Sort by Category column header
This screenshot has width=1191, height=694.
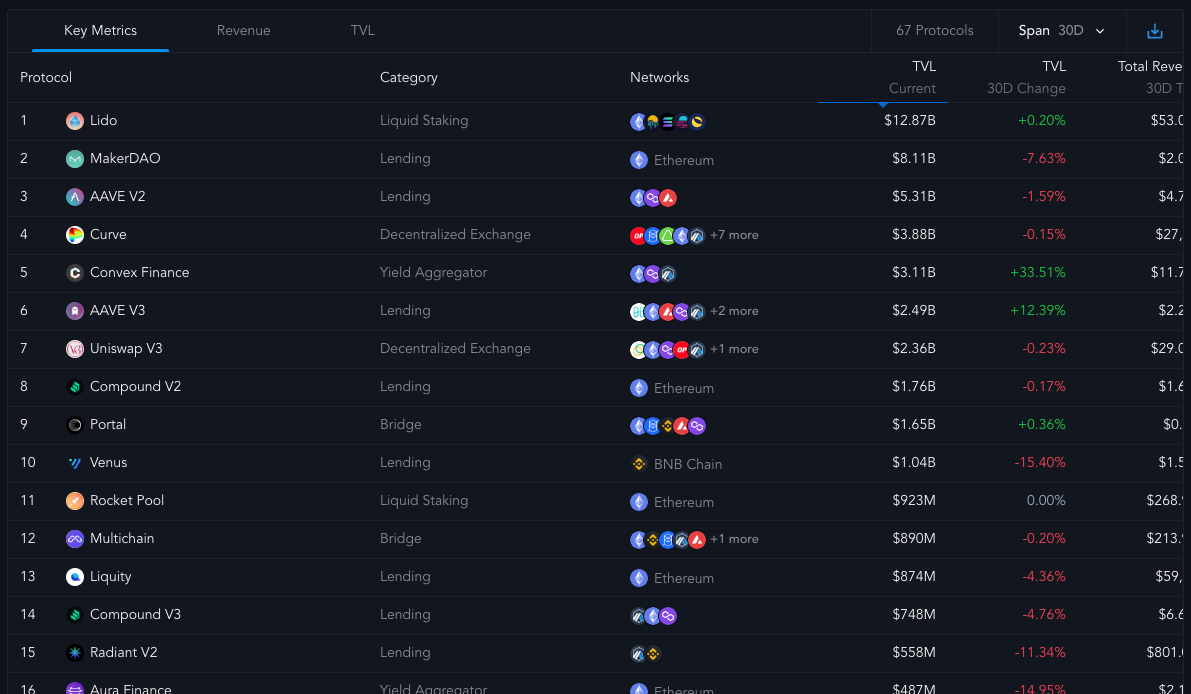(x=409, y=77)
